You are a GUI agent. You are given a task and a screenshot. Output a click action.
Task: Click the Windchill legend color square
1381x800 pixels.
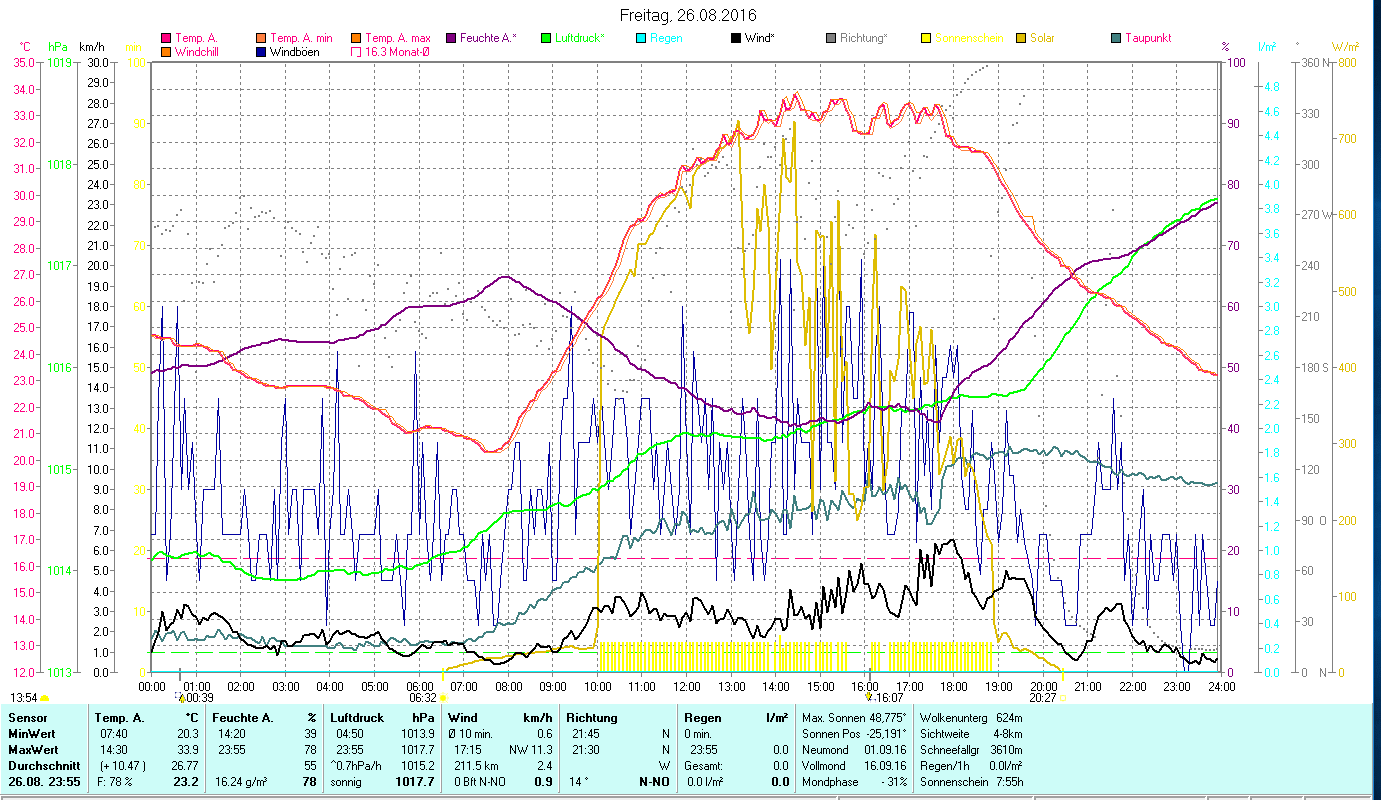166,52
